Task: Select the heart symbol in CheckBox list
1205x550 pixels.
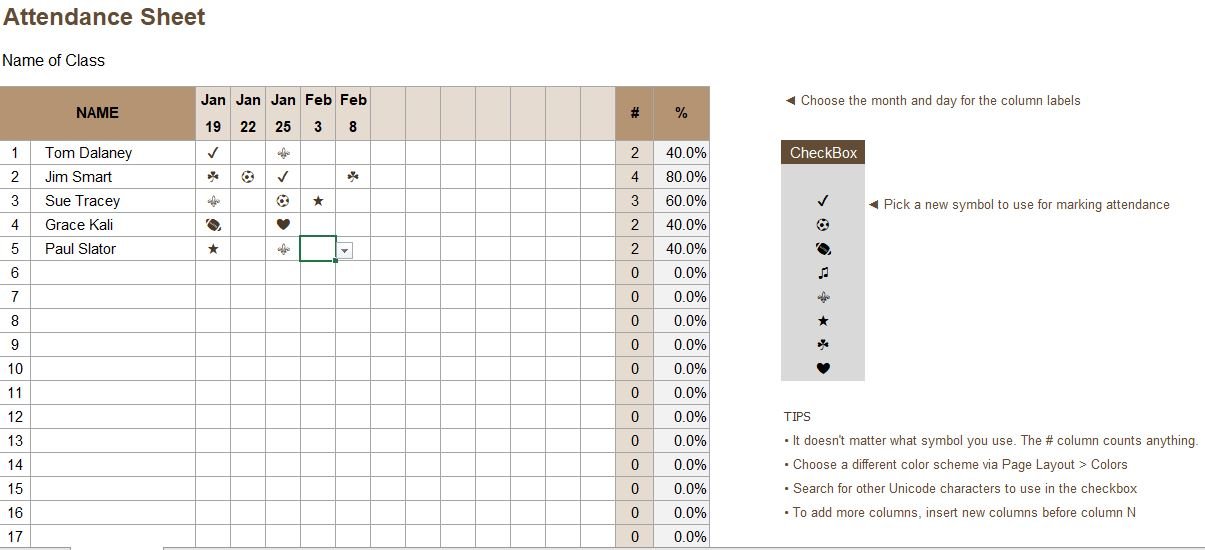Action: pos(823,369)
